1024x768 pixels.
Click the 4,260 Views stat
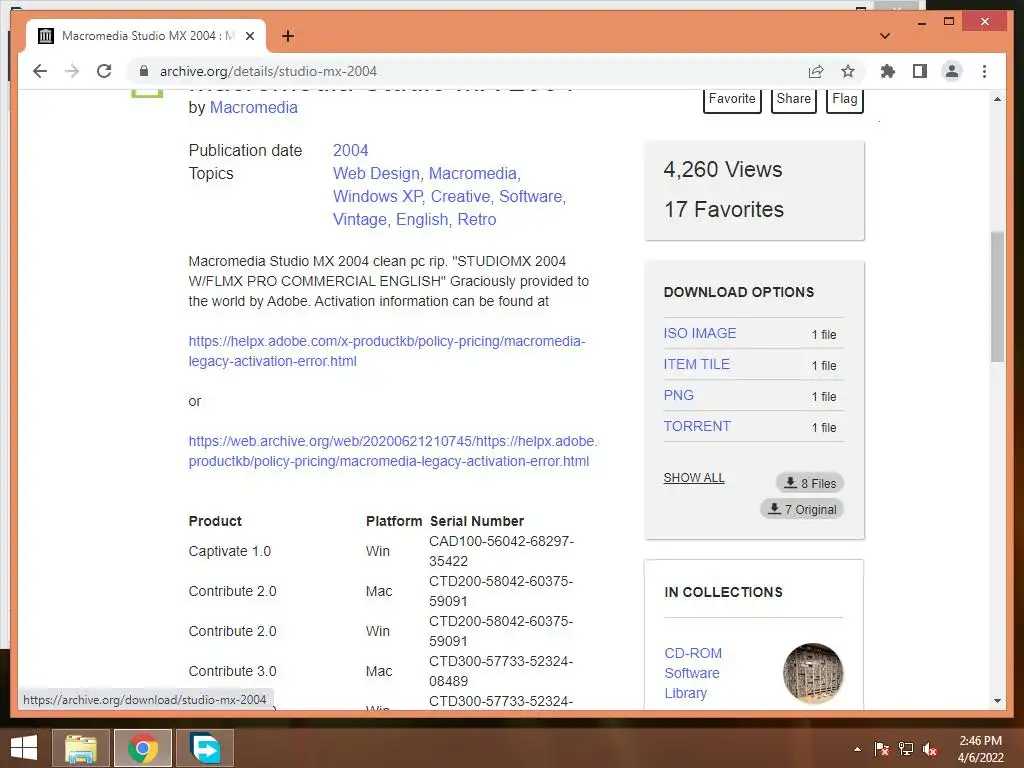point(722,170)
